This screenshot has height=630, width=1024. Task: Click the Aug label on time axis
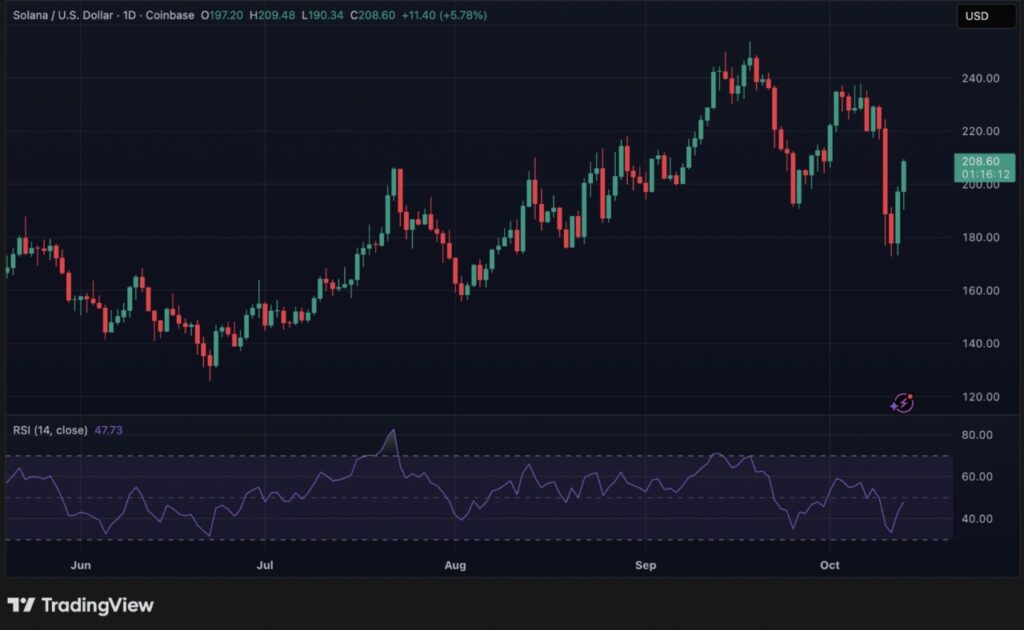tap(455, 565)
